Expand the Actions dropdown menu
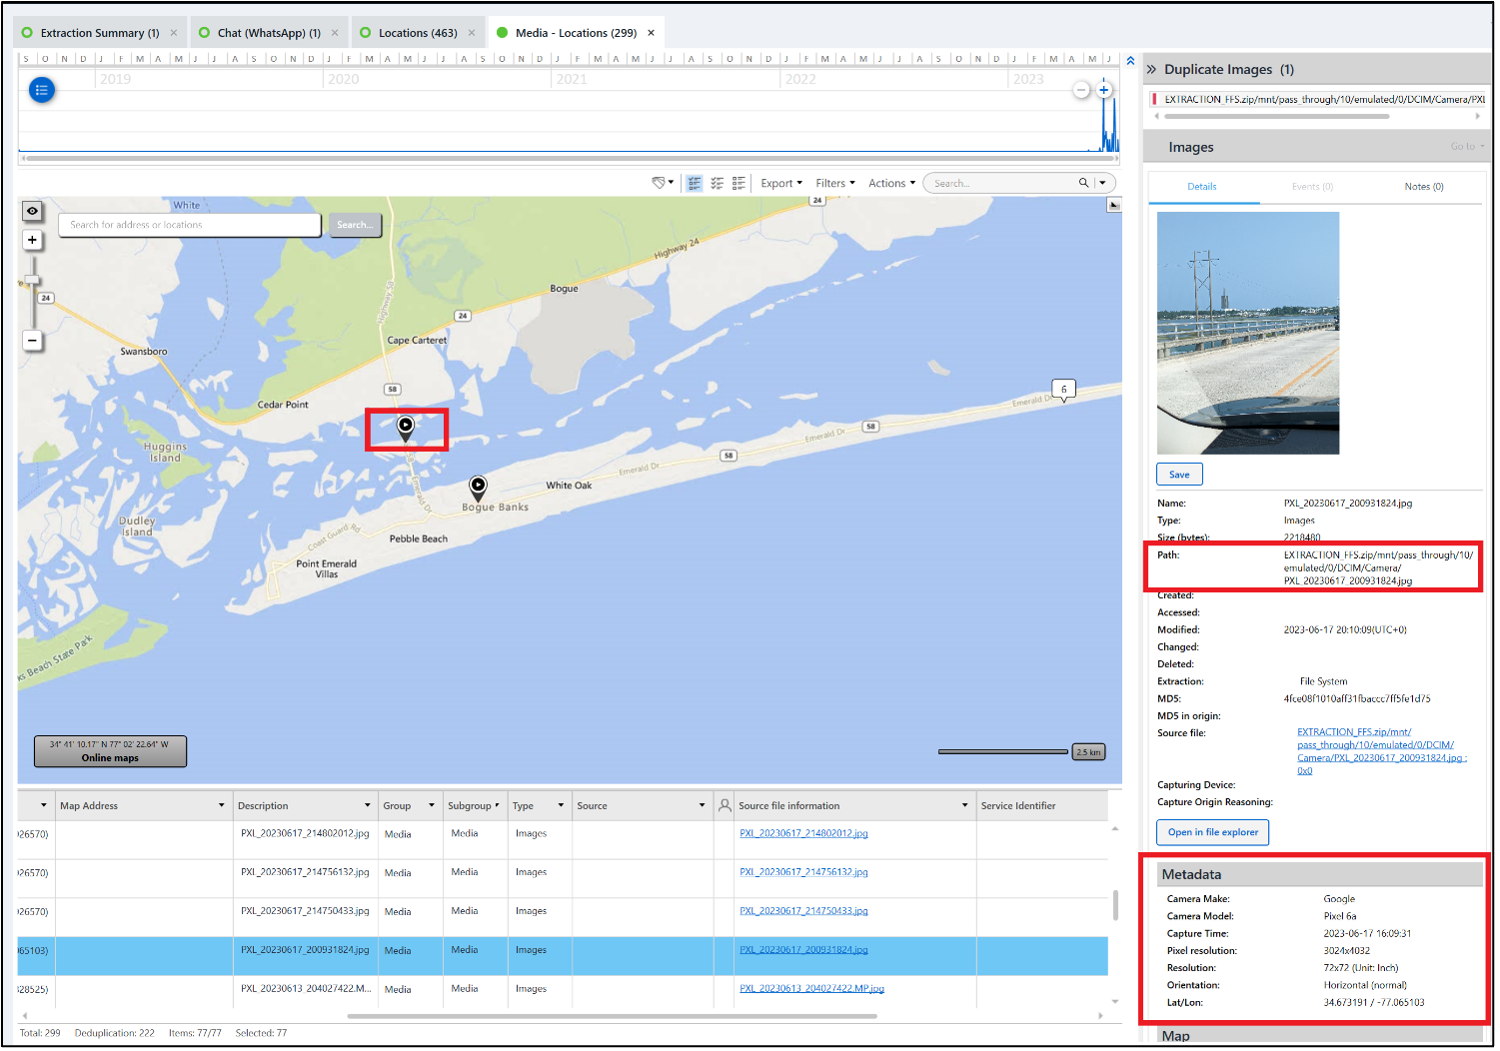 891,183
